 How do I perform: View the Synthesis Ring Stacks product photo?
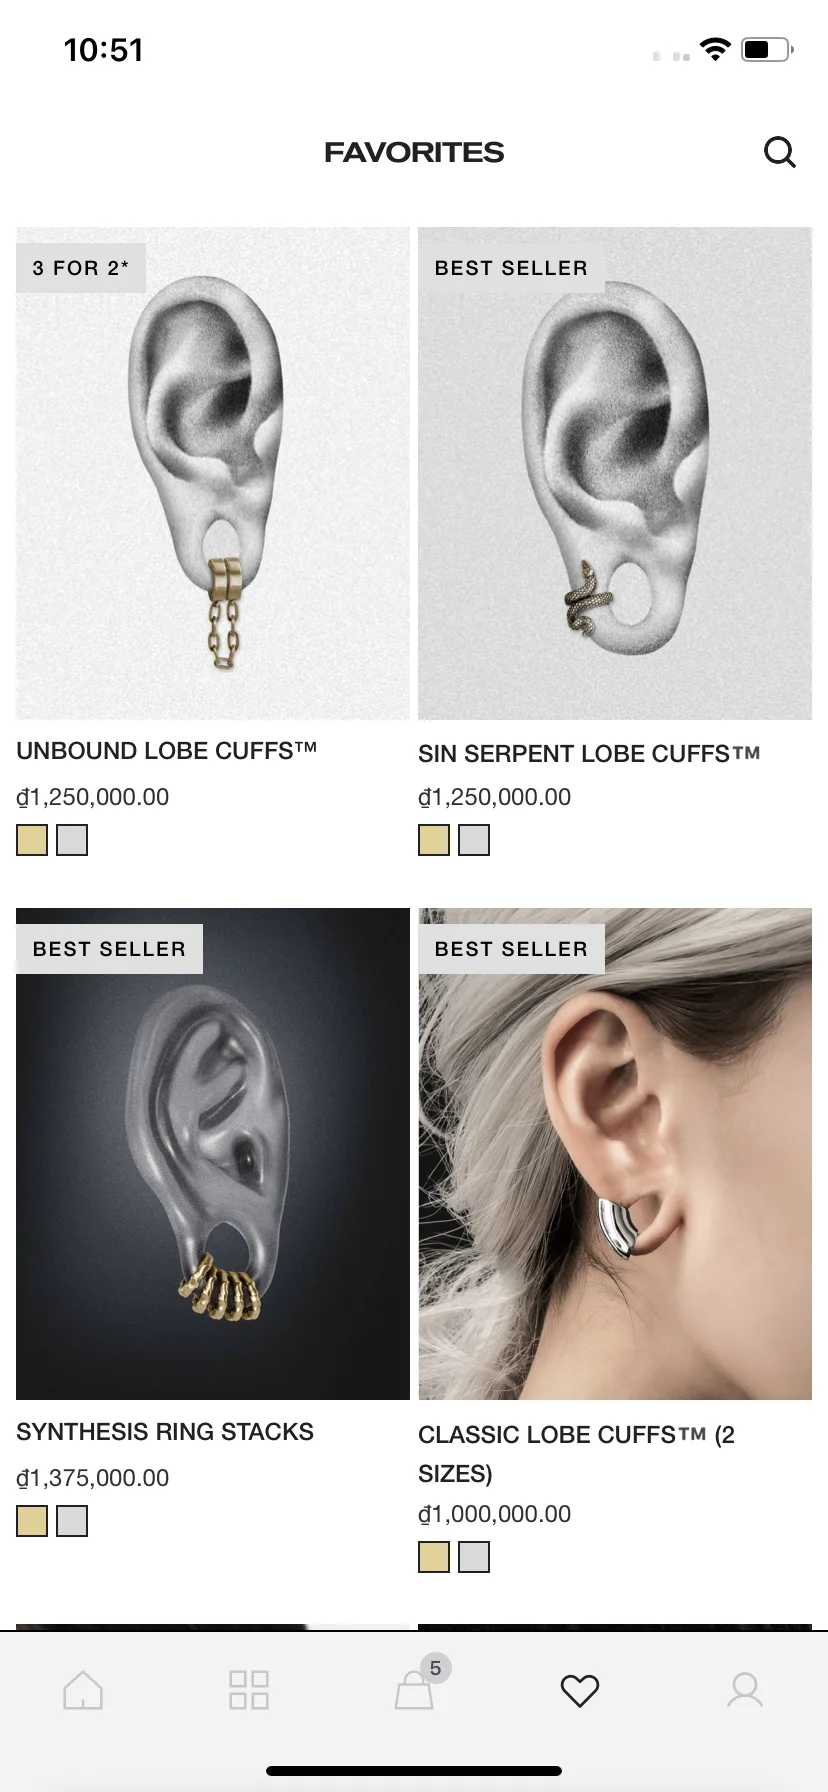coord(213,1154)
